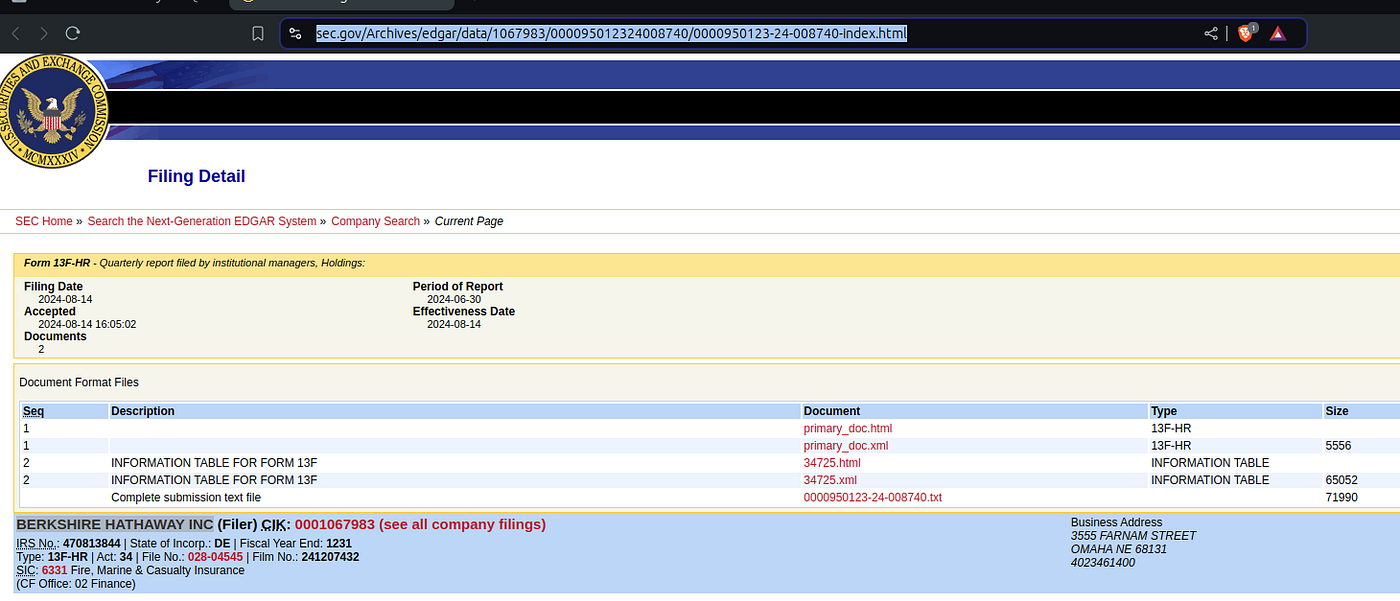Select Accepted value 2024-08-14 16:05:02
The image size is (1400, 601).
click(87, 324)
